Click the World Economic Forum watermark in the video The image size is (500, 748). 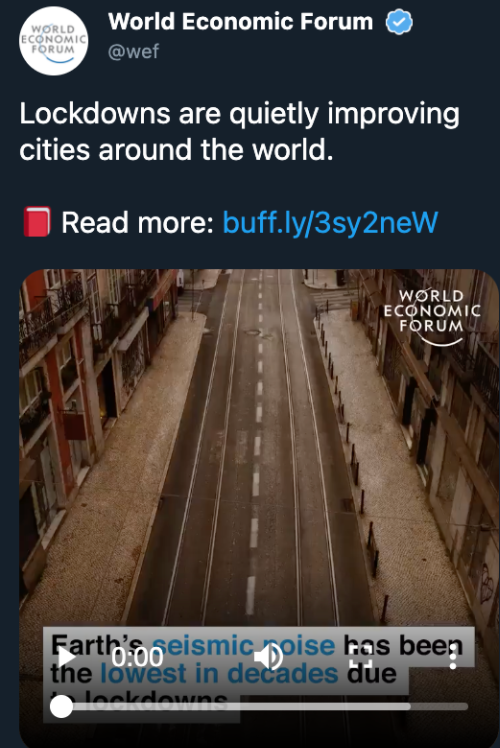pos(431,315)
